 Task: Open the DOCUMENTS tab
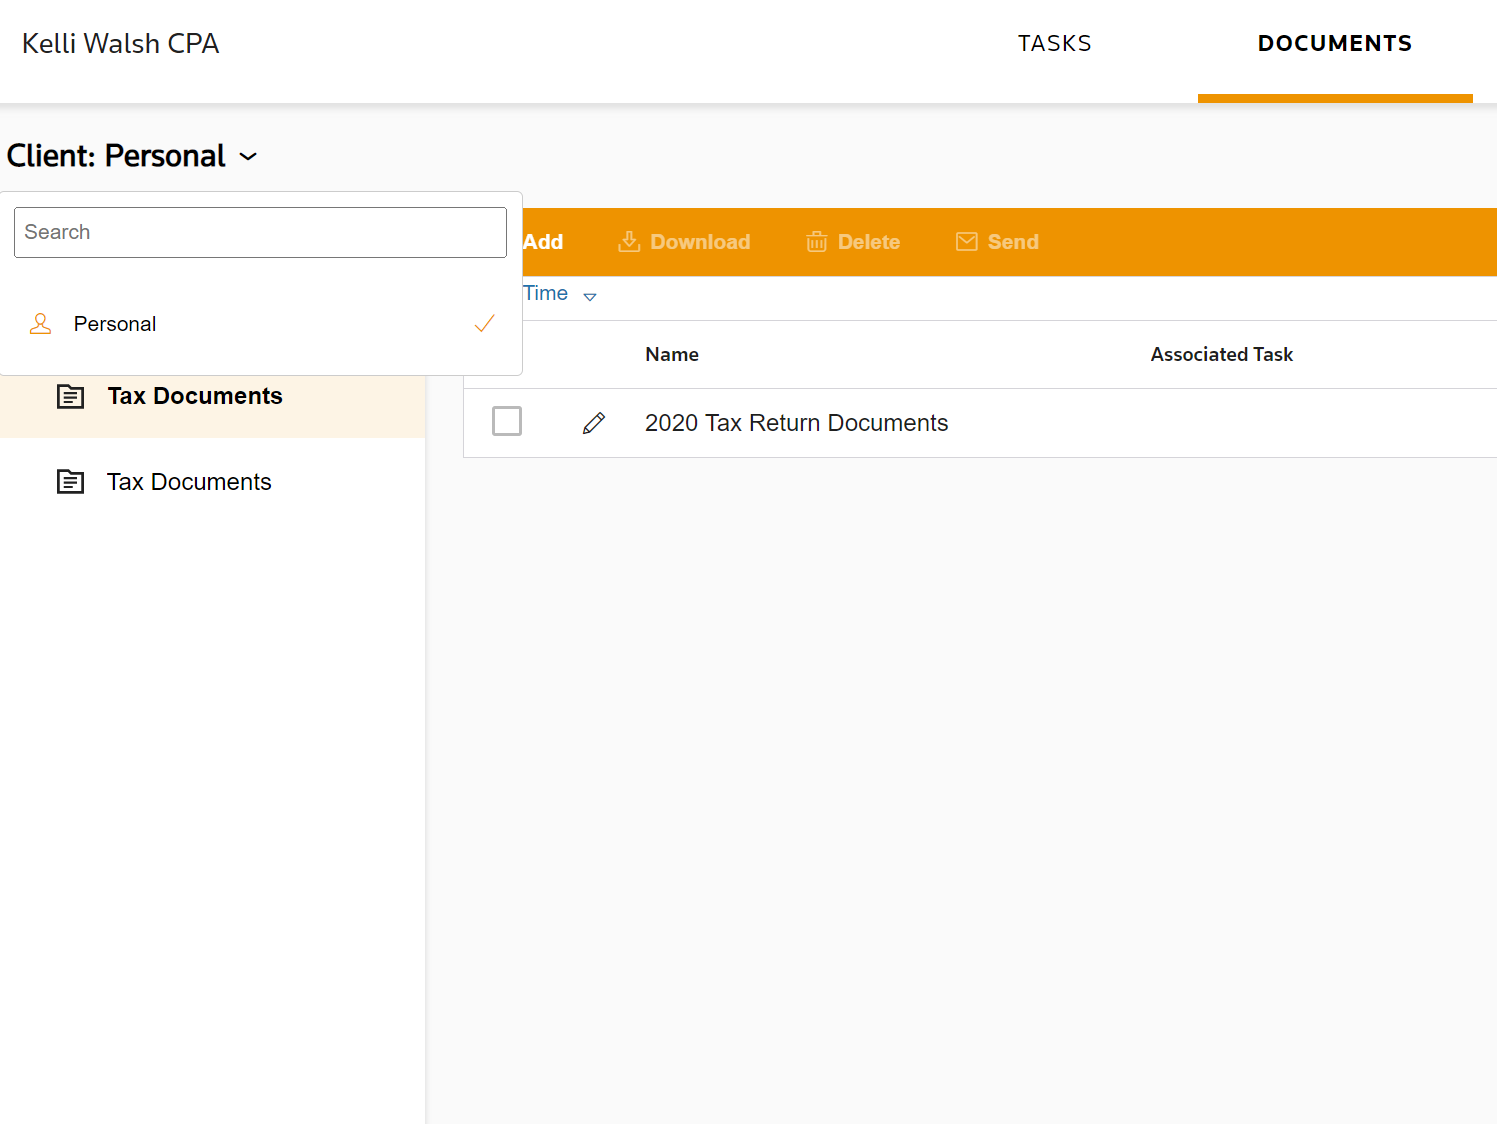(1334, 44)
